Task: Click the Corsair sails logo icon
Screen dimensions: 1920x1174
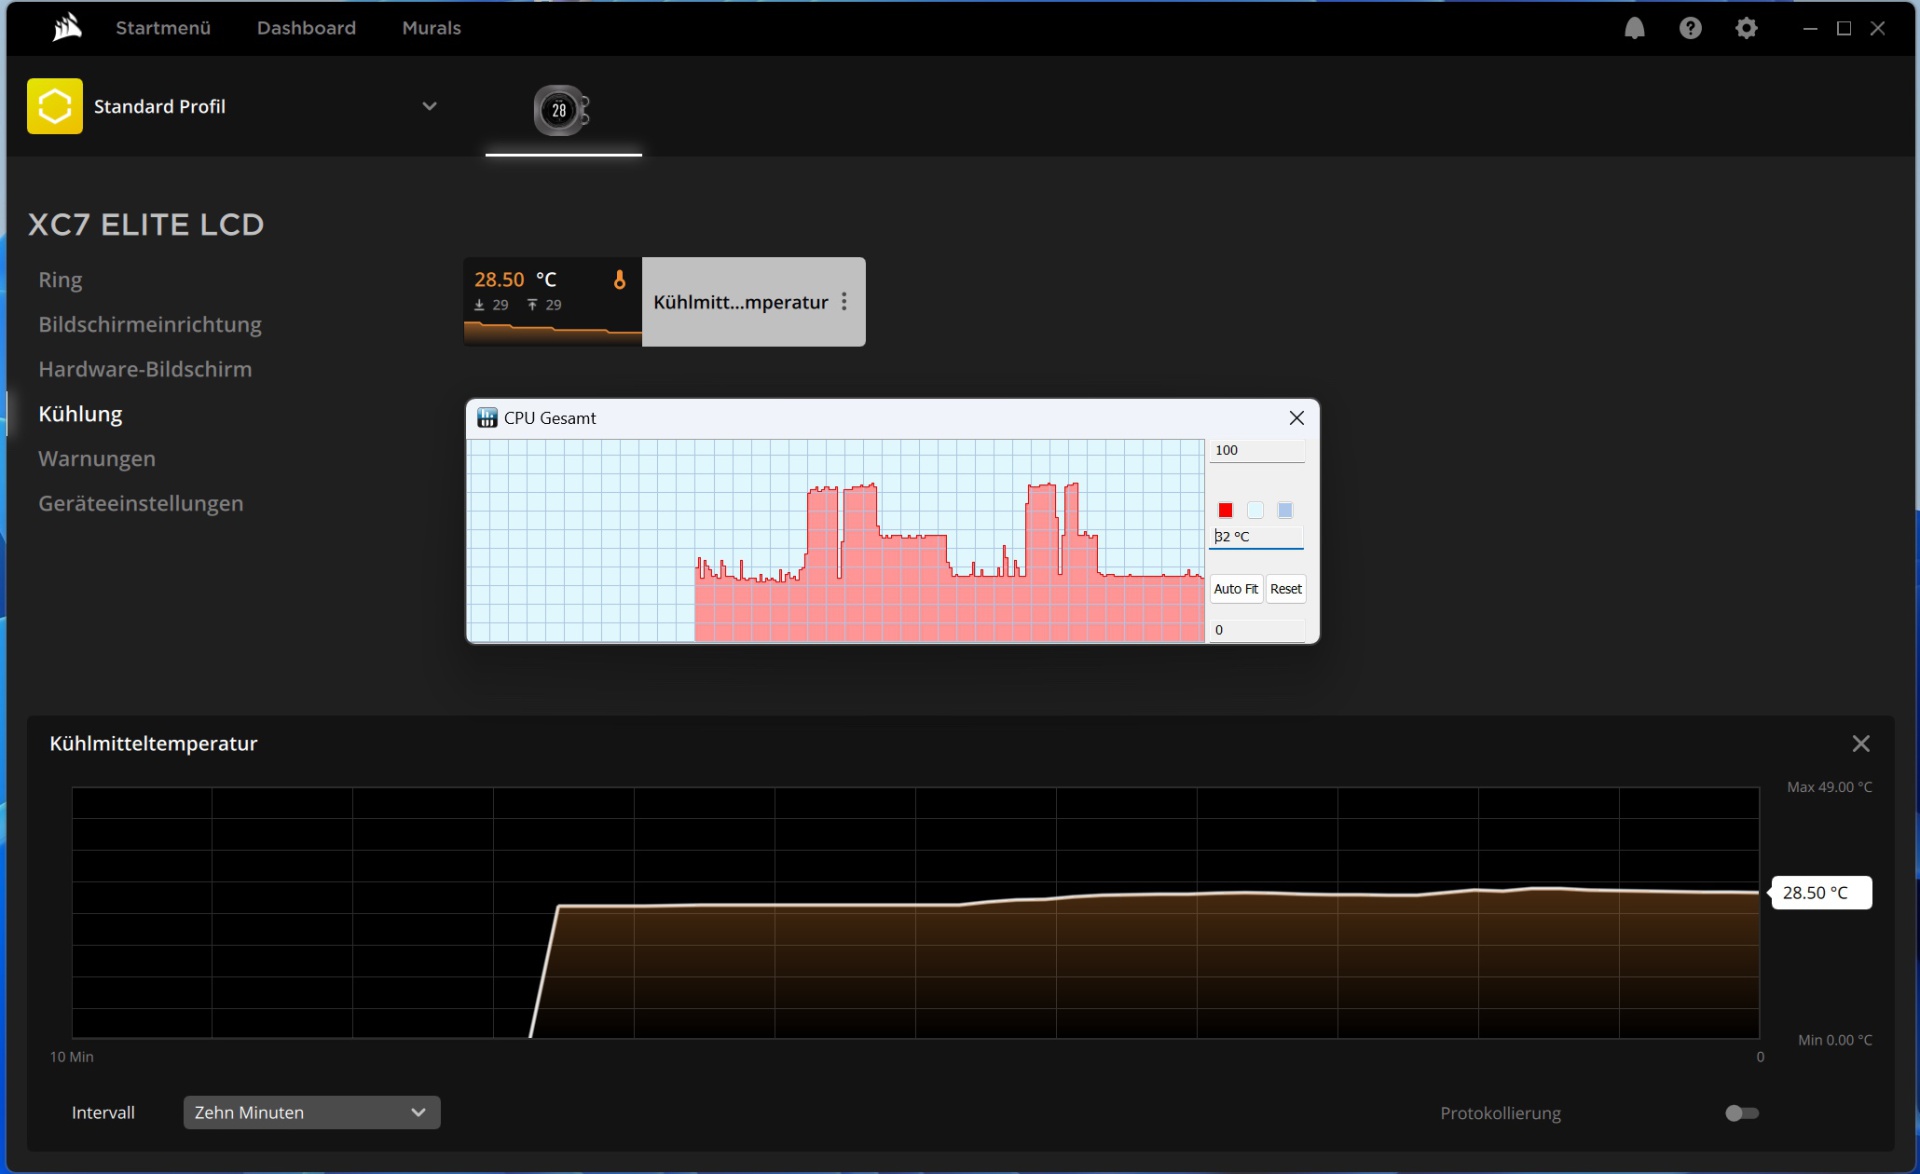Action: click(67, 28)
